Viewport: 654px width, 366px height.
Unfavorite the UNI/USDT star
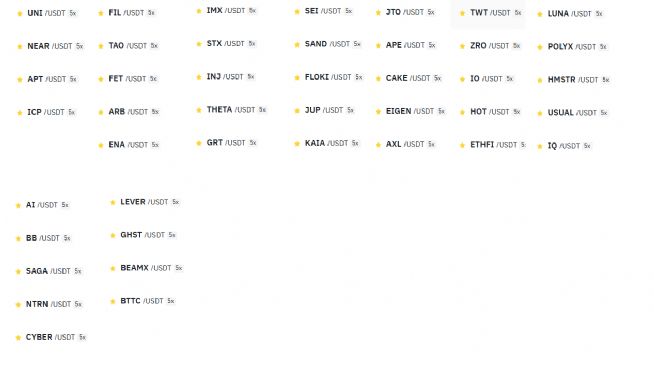[x=20, y=14]
